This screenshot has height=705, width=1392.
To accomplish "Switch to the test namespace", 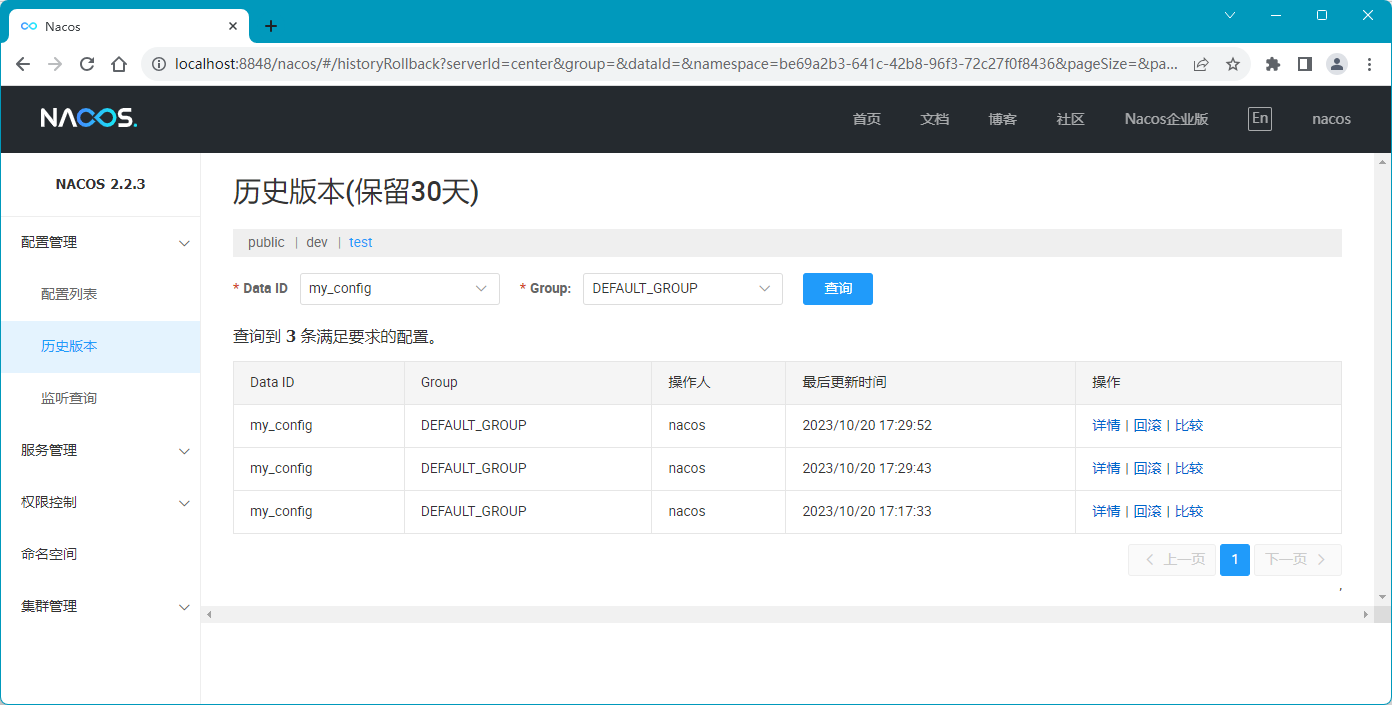I will [360, 242].
